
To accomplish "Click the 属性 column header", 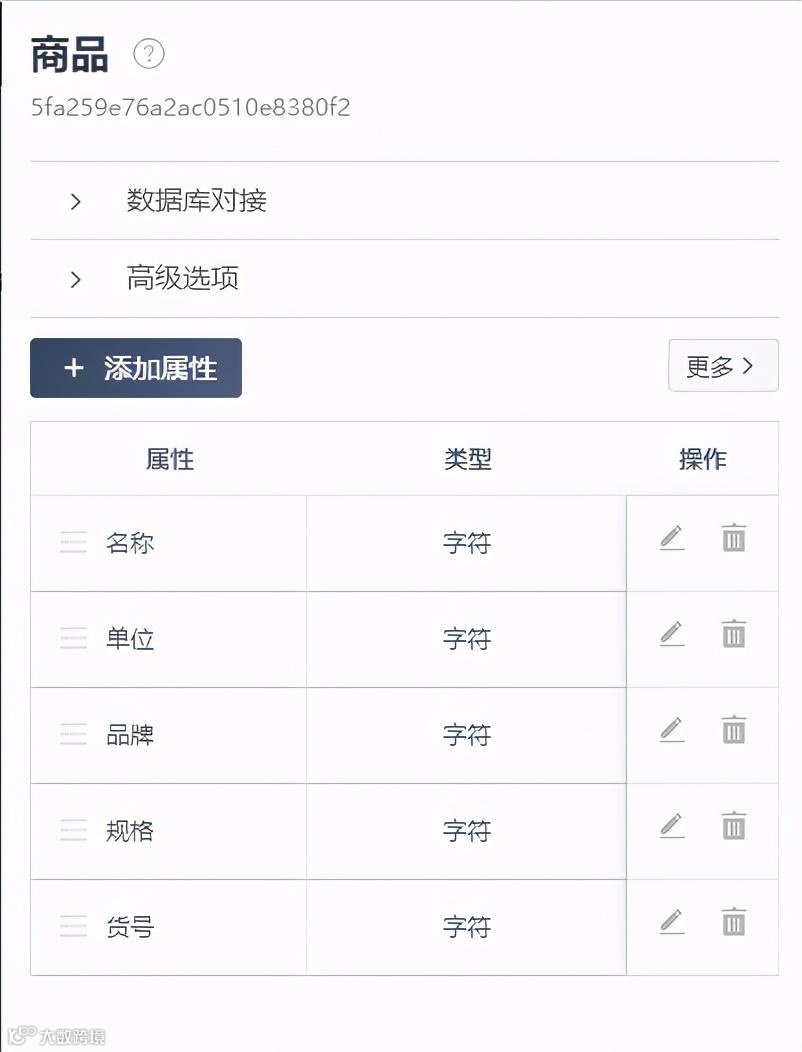I will (169, 459).
